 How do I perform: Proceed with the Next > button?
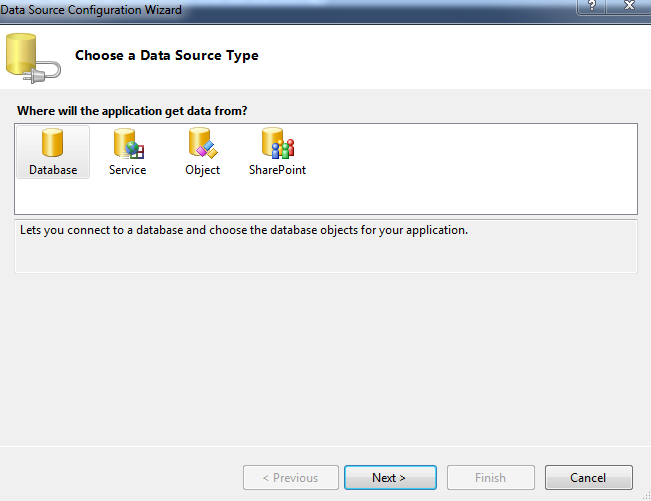(x=390, y=478)
